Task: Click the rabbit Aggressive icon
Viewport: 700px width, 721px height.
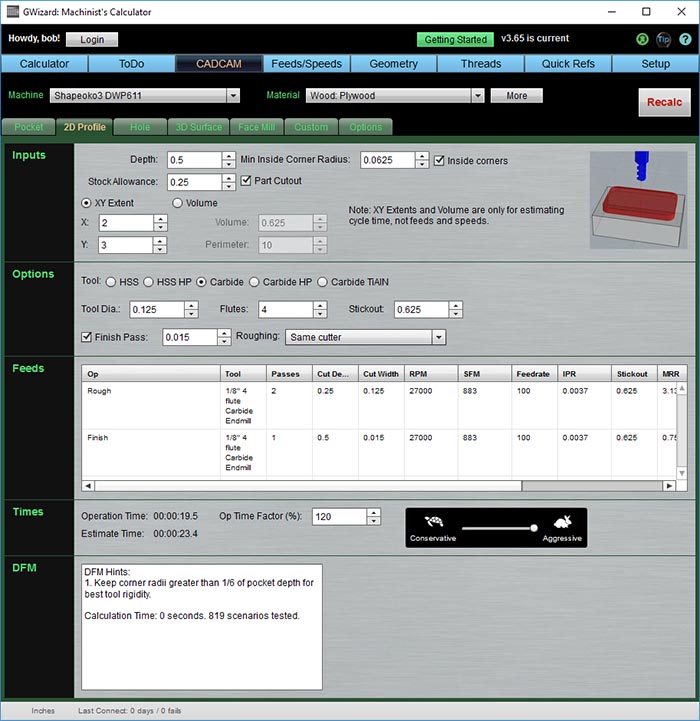Action: pos(562,522)
